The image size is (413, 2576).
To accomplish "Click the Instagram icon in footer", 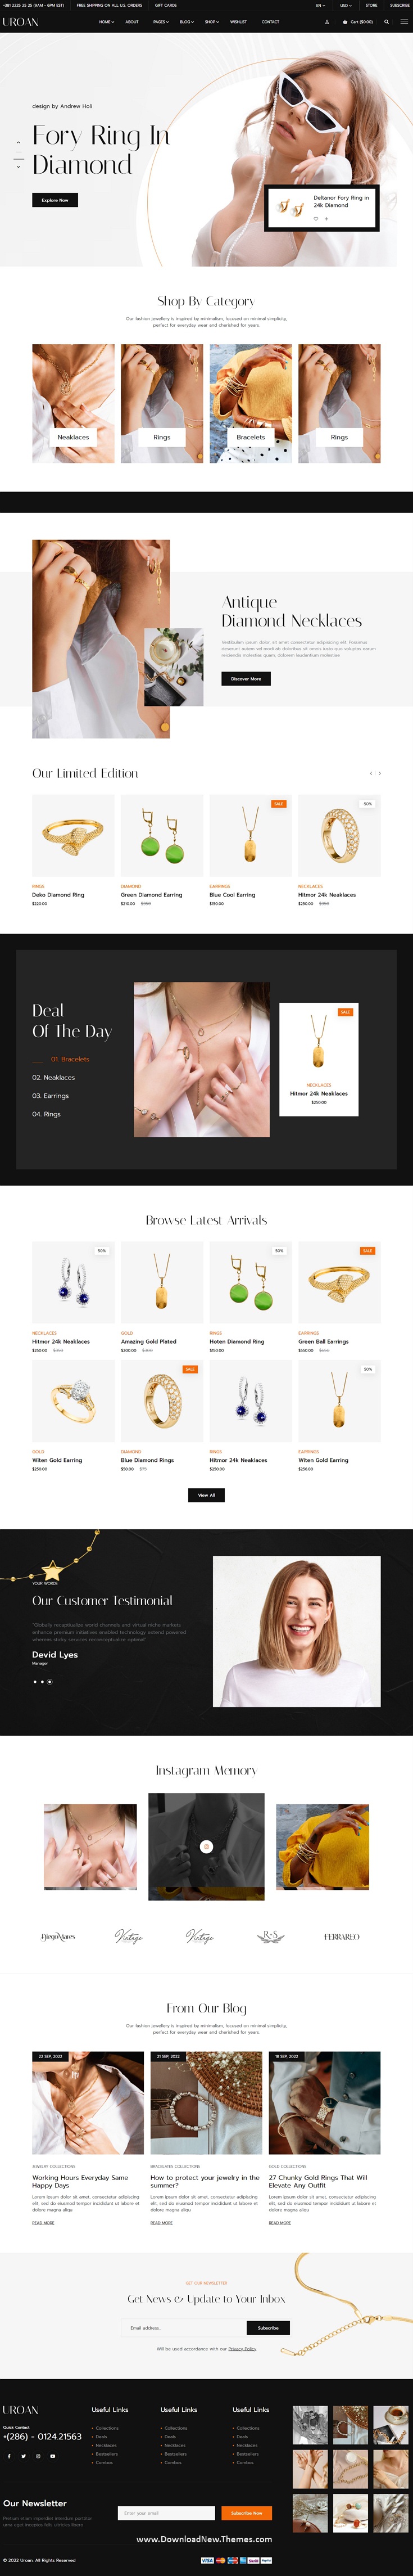I will coord(38,2455).
